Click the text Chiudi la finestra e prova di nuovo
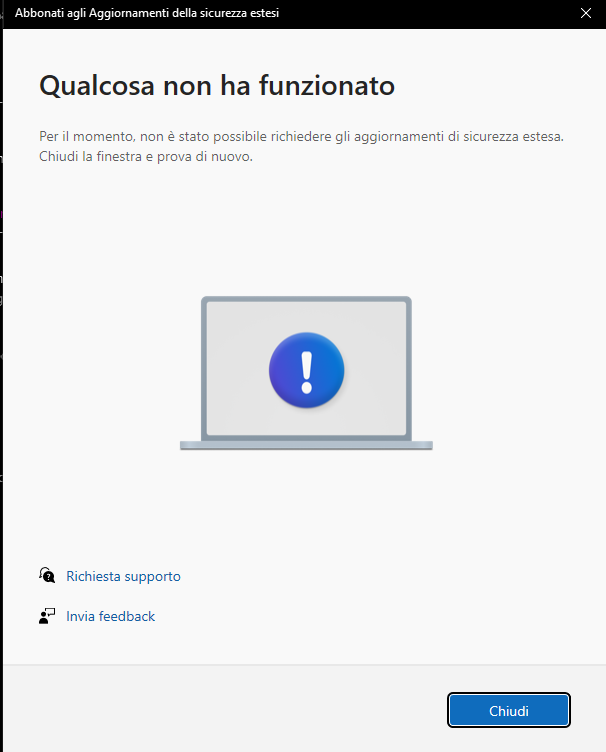Viewport: 606px width, 752px height. [146, 156]
